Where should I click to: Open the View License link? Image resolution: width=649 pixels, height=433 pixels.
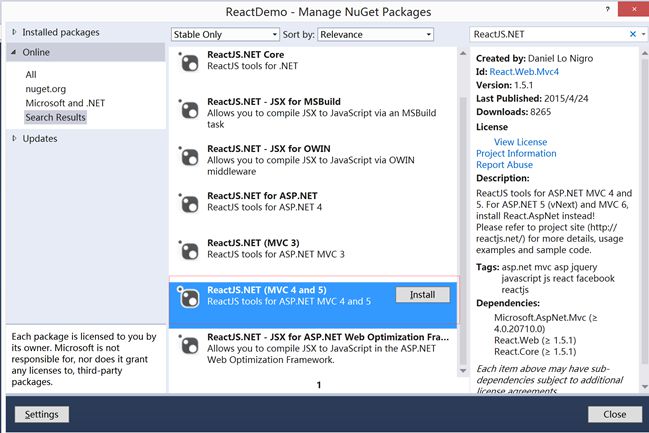tap(520, 142)
